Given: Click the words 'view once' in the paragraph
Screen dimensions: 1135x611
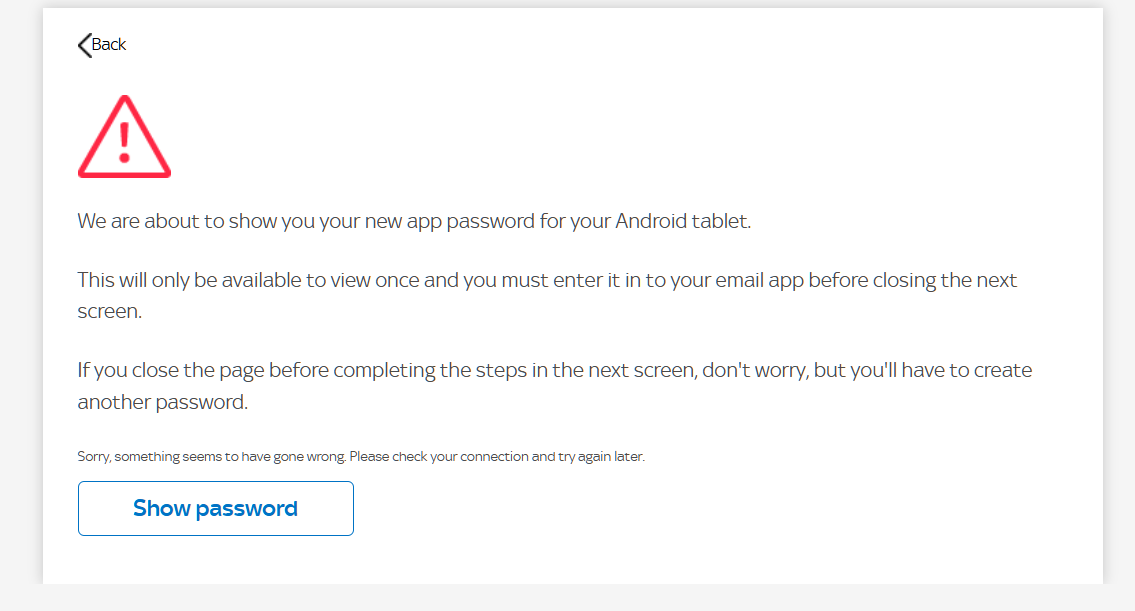Looking at the screenshot, I should [376, 280].
